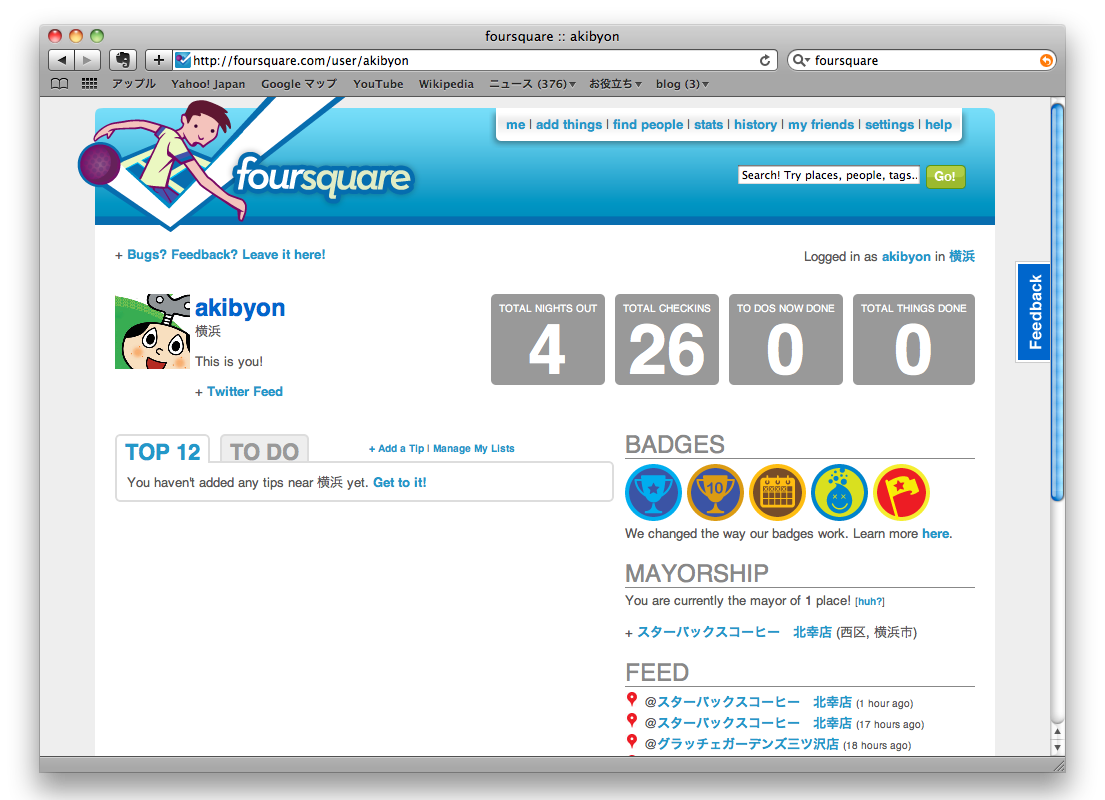Click the foursquare 'Search! Try places, people, tags..' box
This screenshot has width=1105, height=800.
[x=829, y=176]
